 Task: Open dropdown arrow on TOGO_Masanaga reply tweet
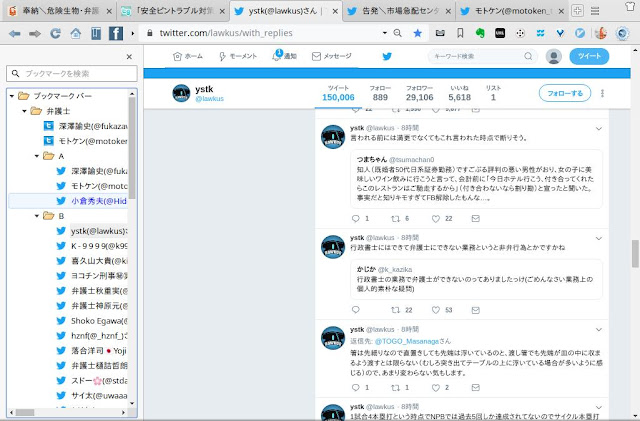[598, 330]
